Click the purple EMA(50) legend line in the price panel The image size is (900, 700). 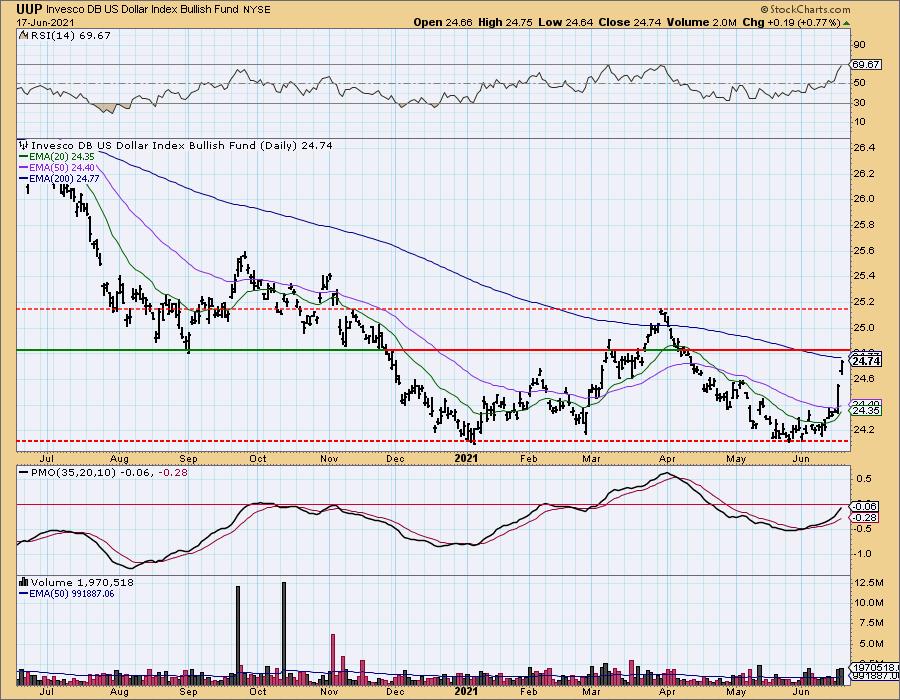coord(24,168)
